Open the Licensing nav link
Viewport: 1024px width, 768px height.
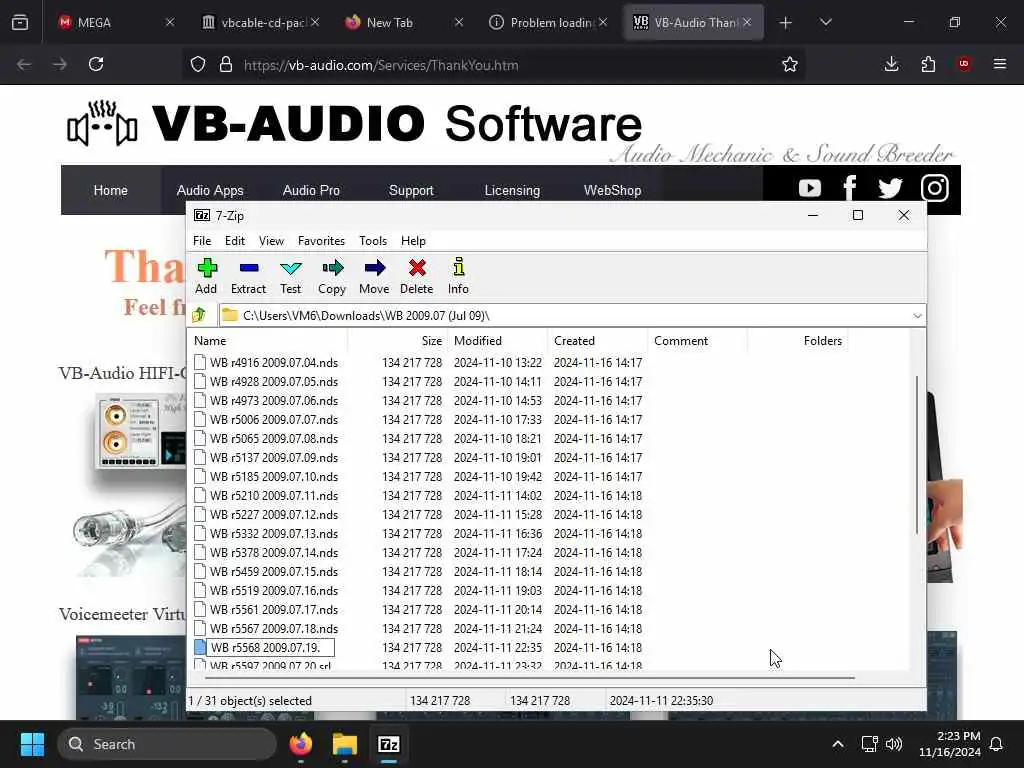(x=512, y=190)
